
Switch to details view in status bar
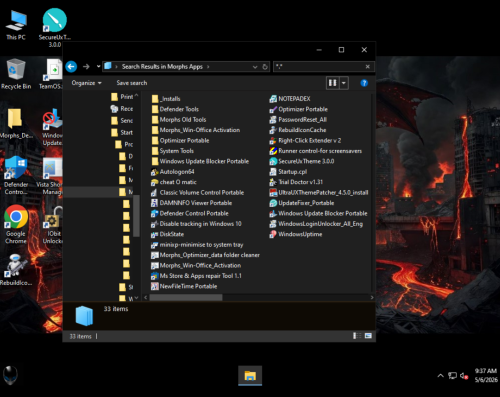coord(357,336)
